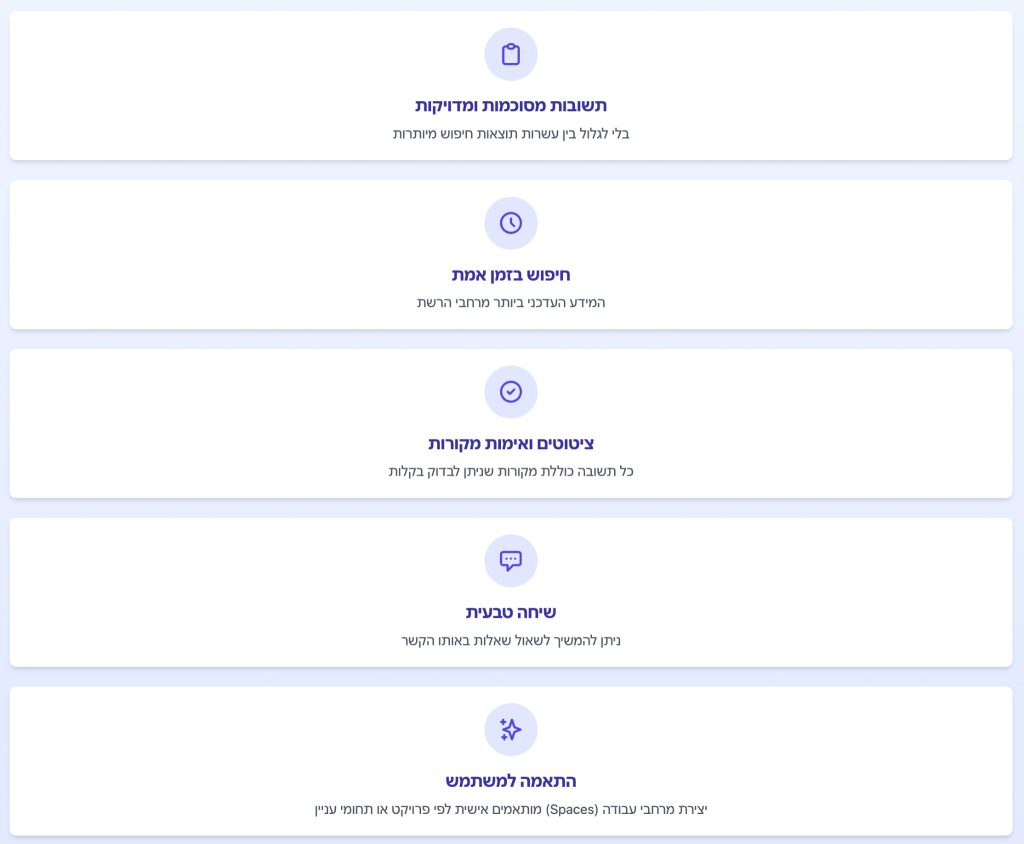Screen dimensions: 1024x844
Task: Click the Spaces workspace description text
Action: click(511, 809)
